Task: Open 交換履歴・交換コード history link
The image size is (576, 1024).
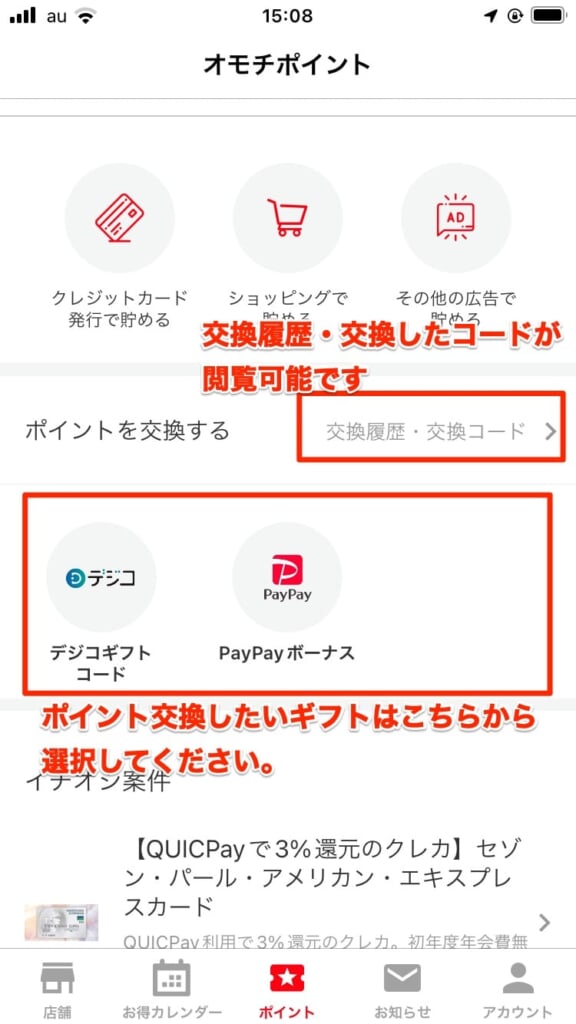Action: 426,432
